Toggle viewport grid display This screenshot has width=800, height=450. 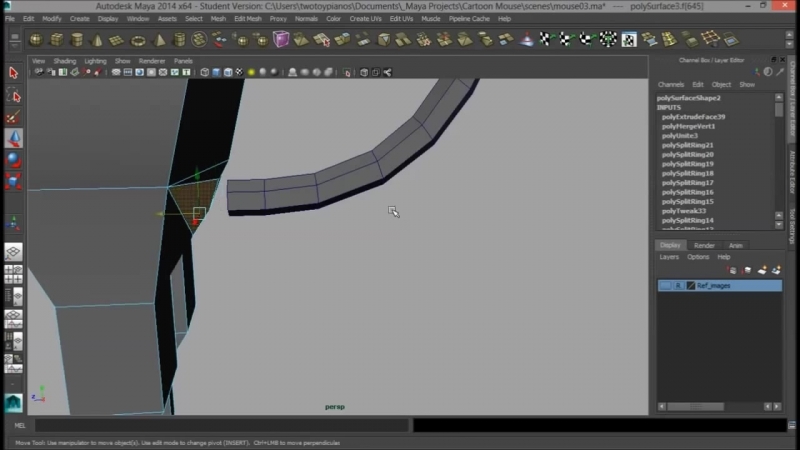pyautogui.click(x=116, y=72)
